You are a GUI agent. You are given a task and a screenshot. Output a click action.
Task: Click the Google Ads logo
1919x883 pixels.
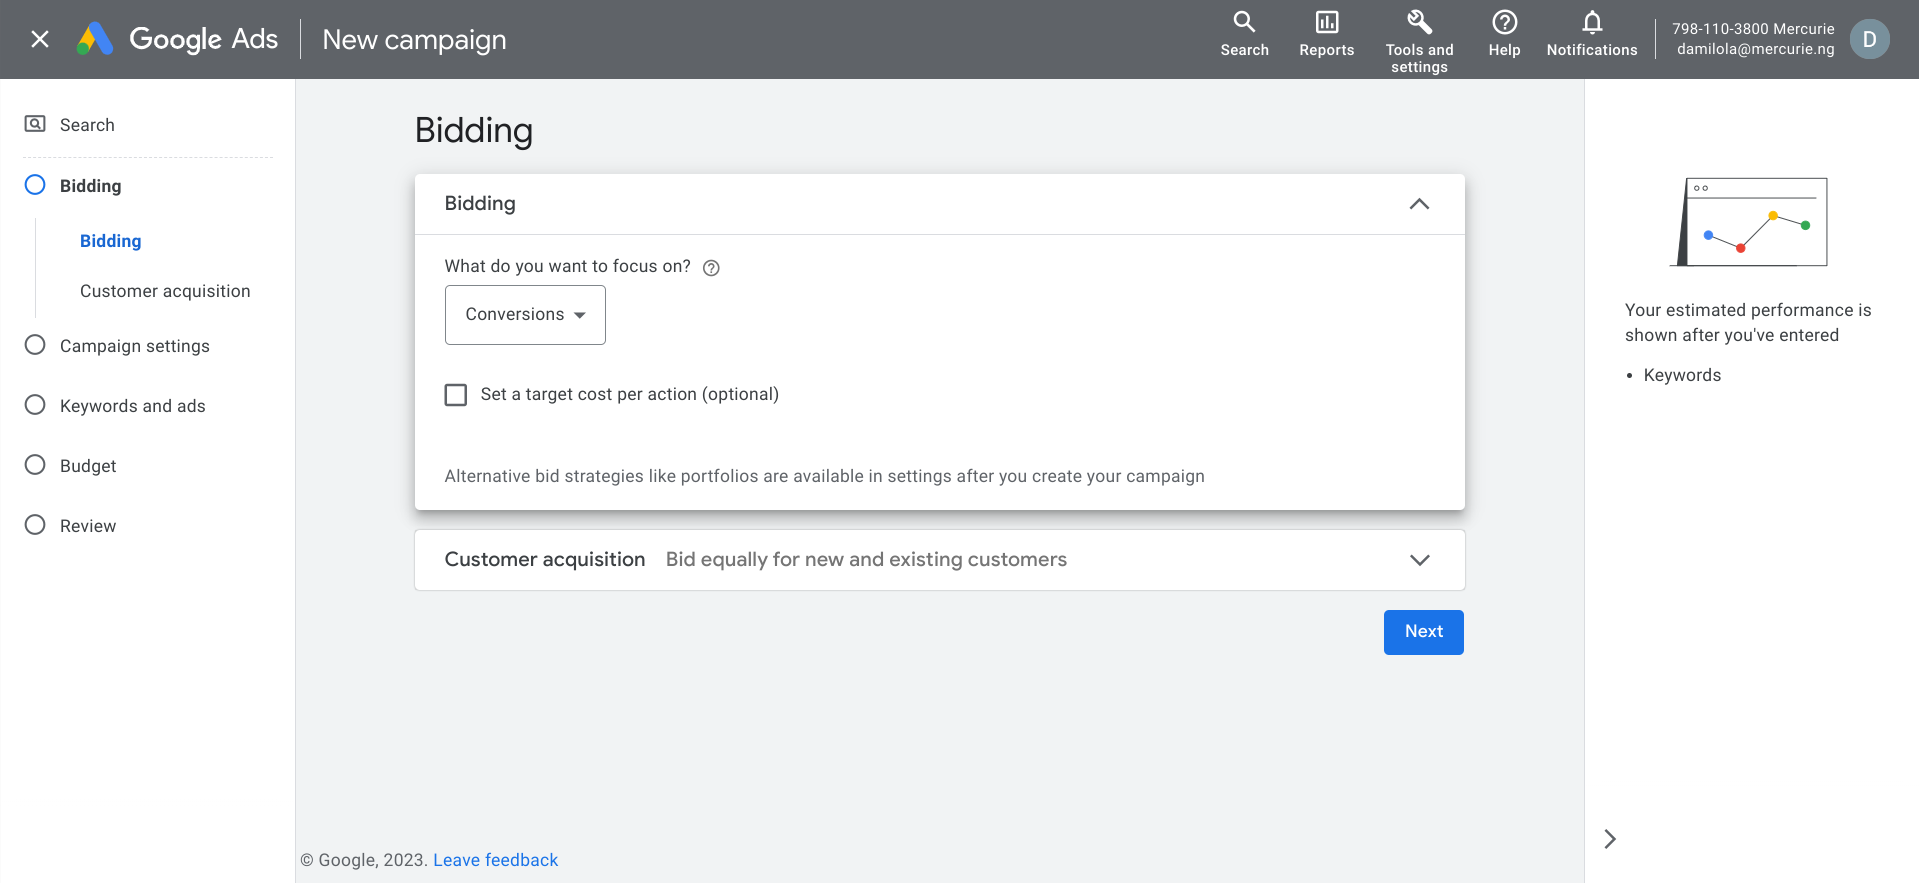(x=96, y=39)
